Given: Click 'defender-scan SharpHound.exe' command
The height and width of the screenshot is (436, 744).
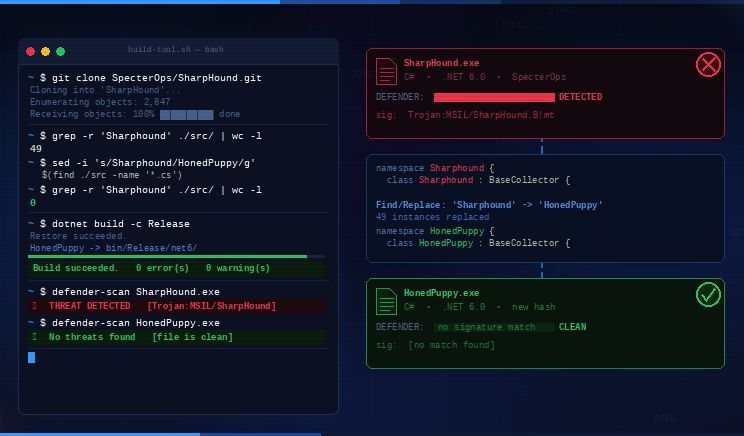Looking at the screenshot, I should (x=136, y=292).
